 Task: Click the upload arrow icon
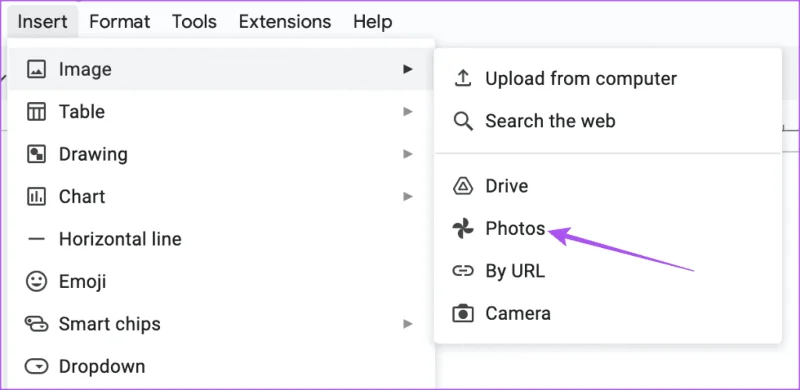tap(462, 79)
